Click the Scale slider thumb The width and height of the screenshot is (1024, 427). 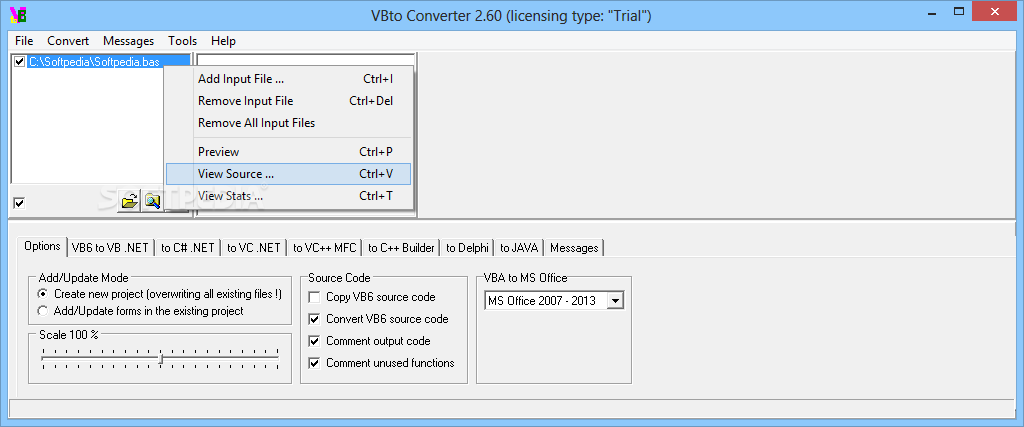[x=161, y=358]
